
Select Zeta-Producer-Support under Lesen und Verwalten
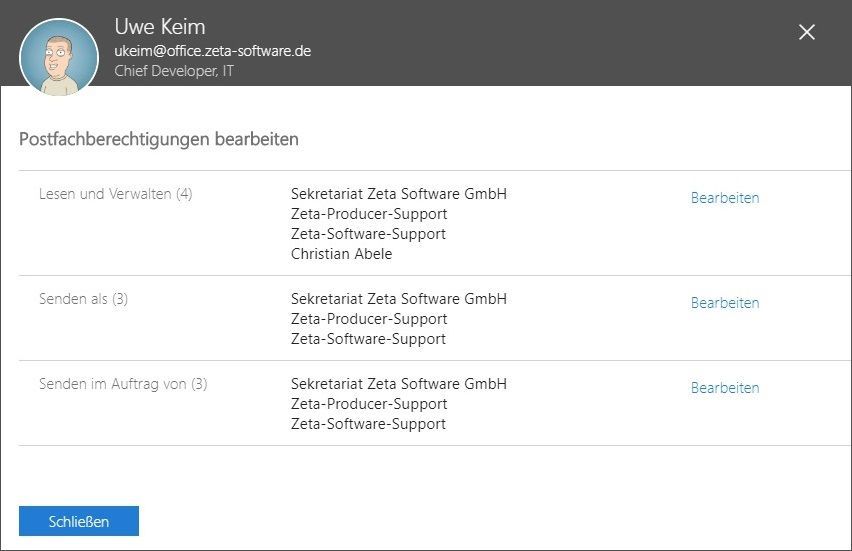[368, 214]
